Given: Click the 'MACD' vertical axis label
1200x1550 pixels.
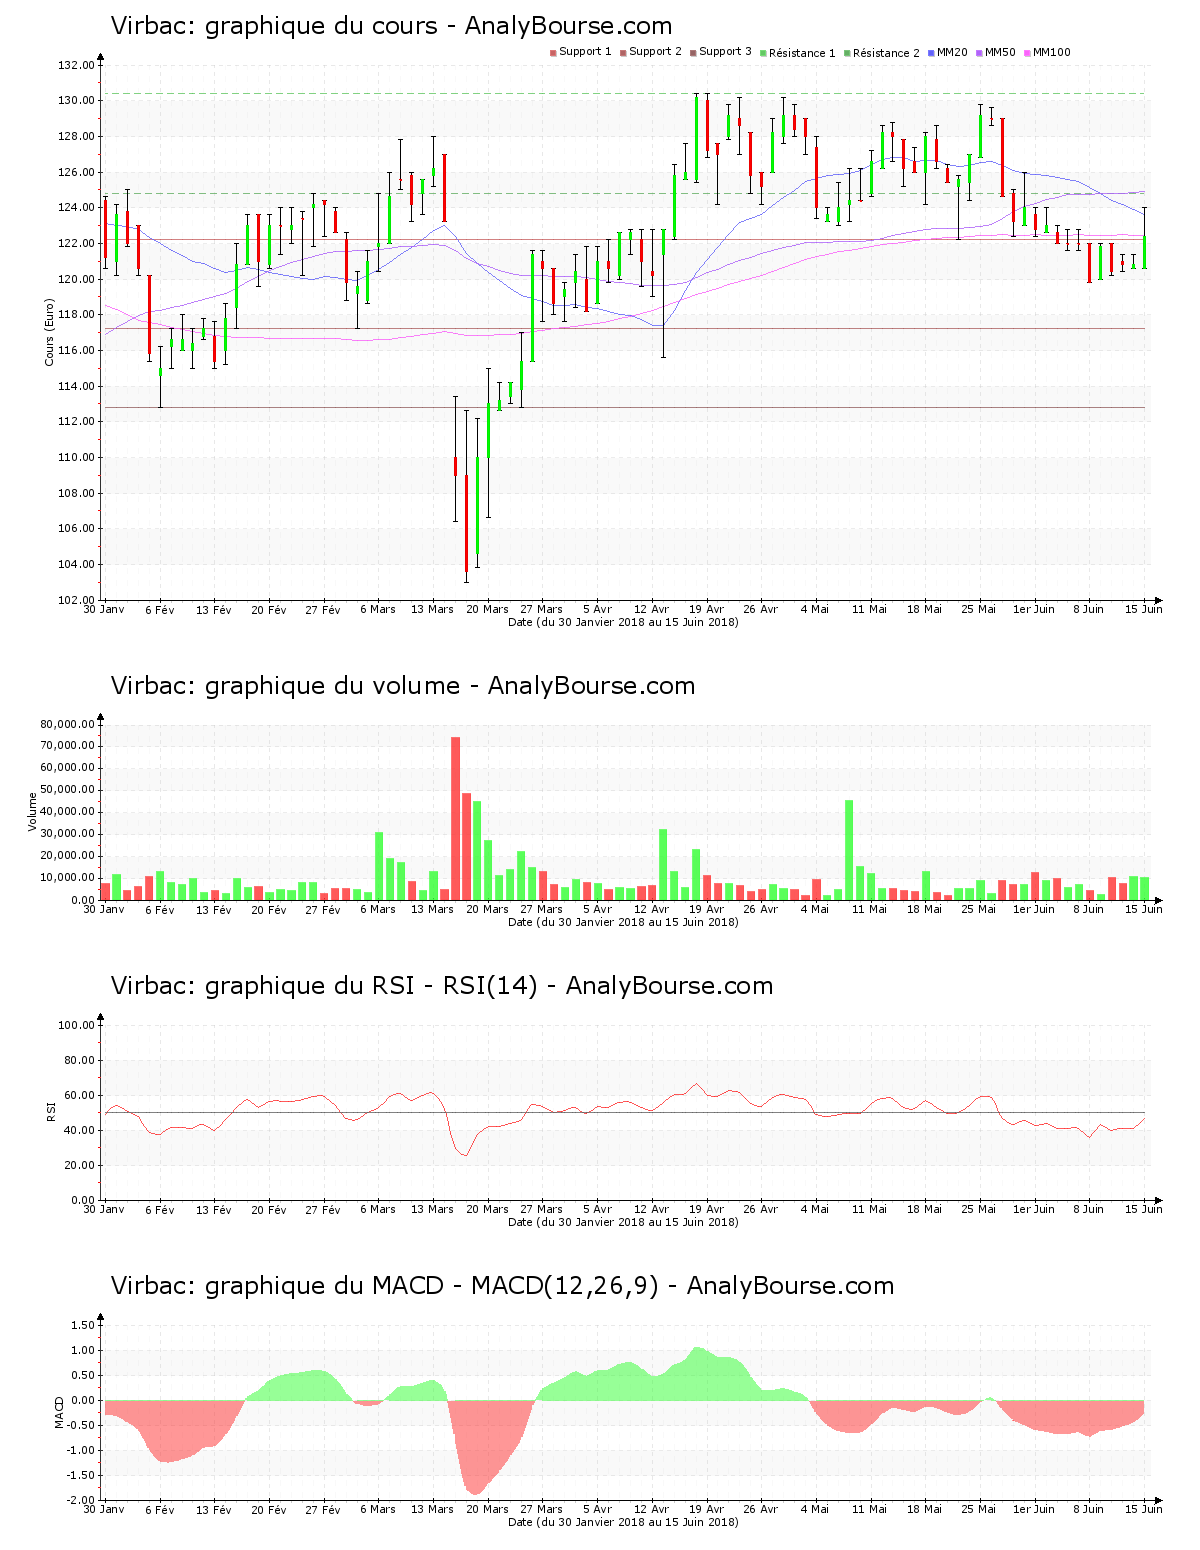Looking at the screenshot, I should point(59,1412).
